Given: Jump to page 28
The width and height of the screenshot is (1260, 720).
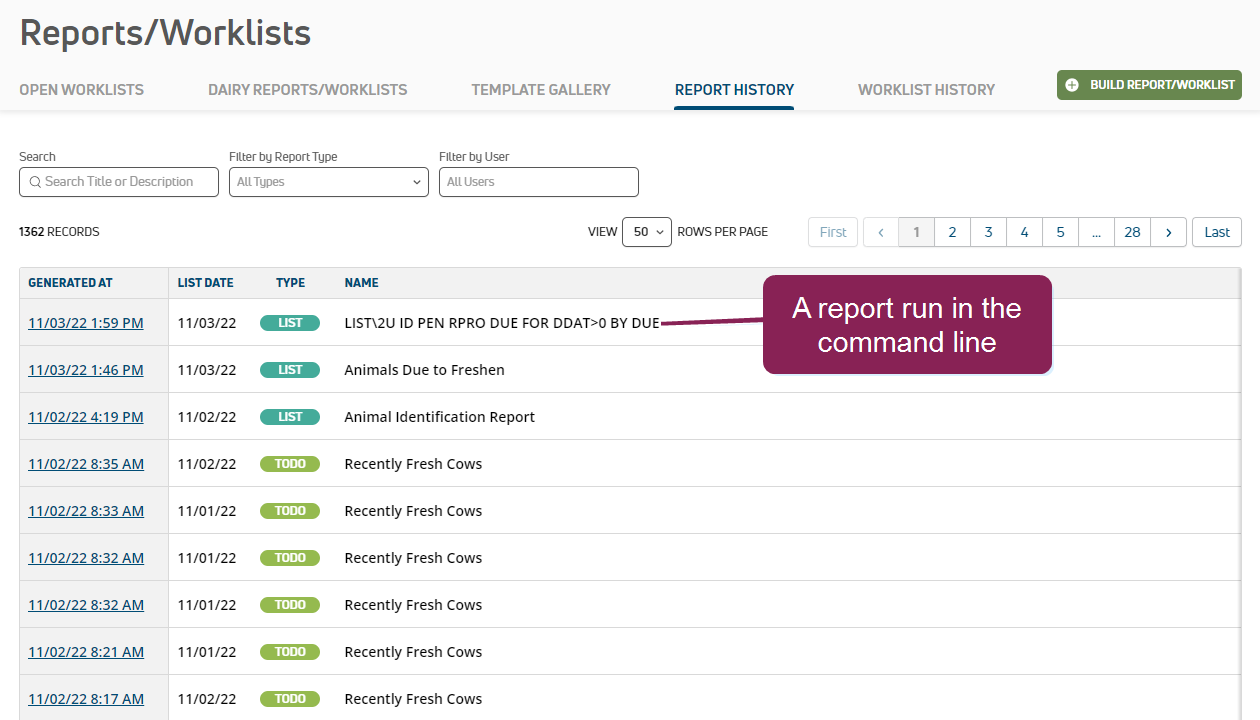Looking at the screenshot, I should [x=1132, y=232].
